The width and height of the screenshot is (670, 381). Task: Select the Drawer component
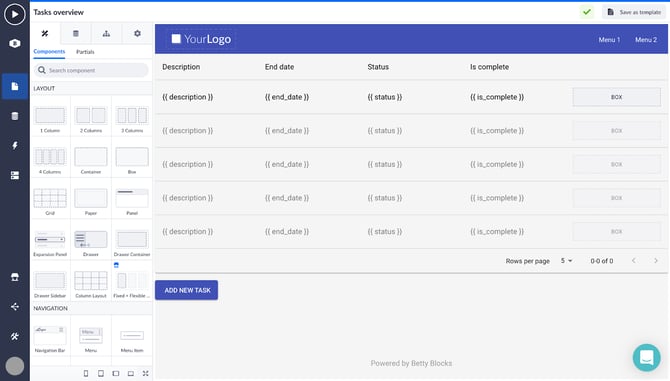91,243
